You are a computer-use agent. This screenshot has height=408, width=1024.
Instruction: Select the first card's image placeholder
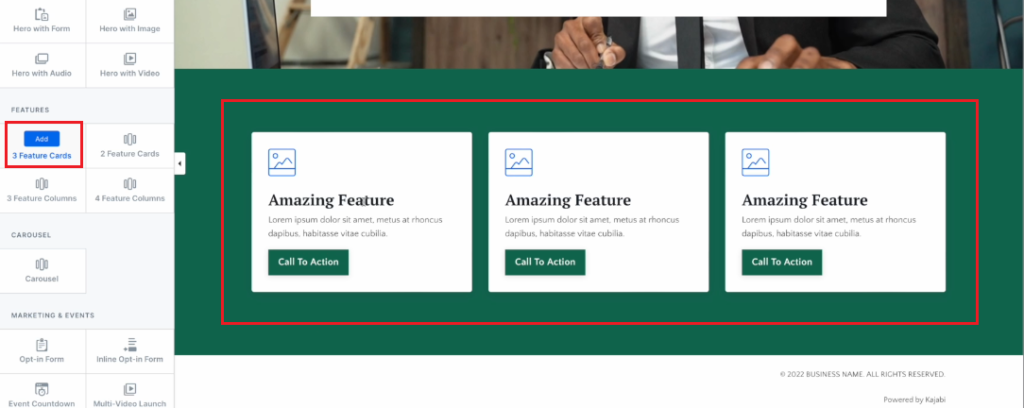point(282,162)
